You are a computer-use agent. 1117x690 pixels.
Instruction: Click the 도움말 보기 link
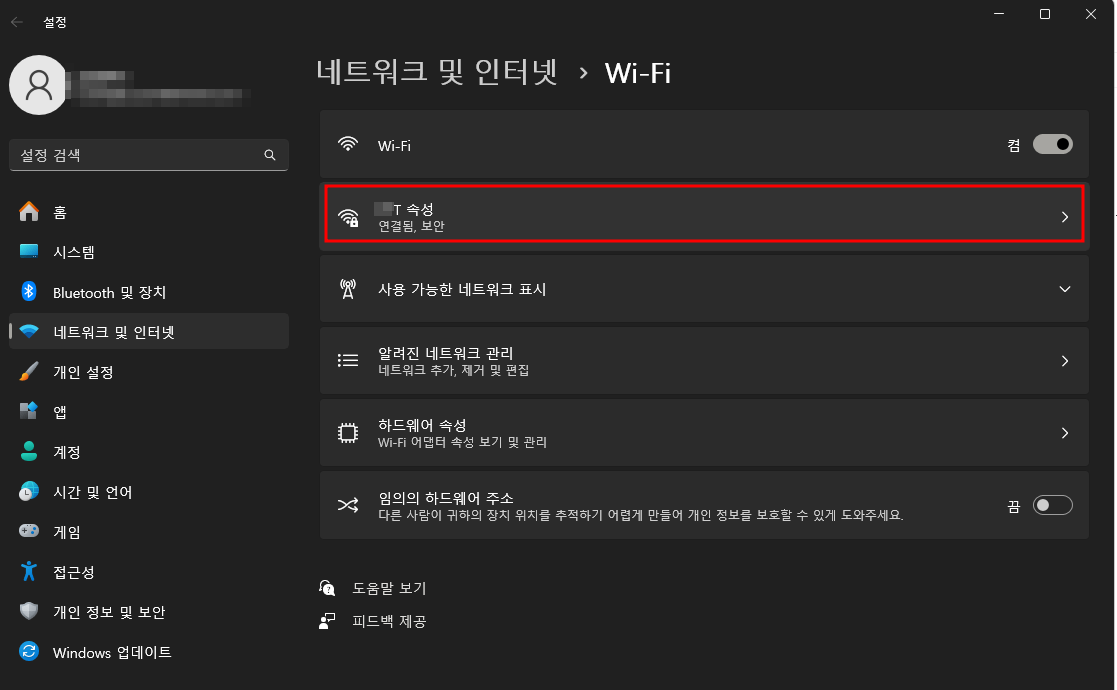[x=389, y=588]
